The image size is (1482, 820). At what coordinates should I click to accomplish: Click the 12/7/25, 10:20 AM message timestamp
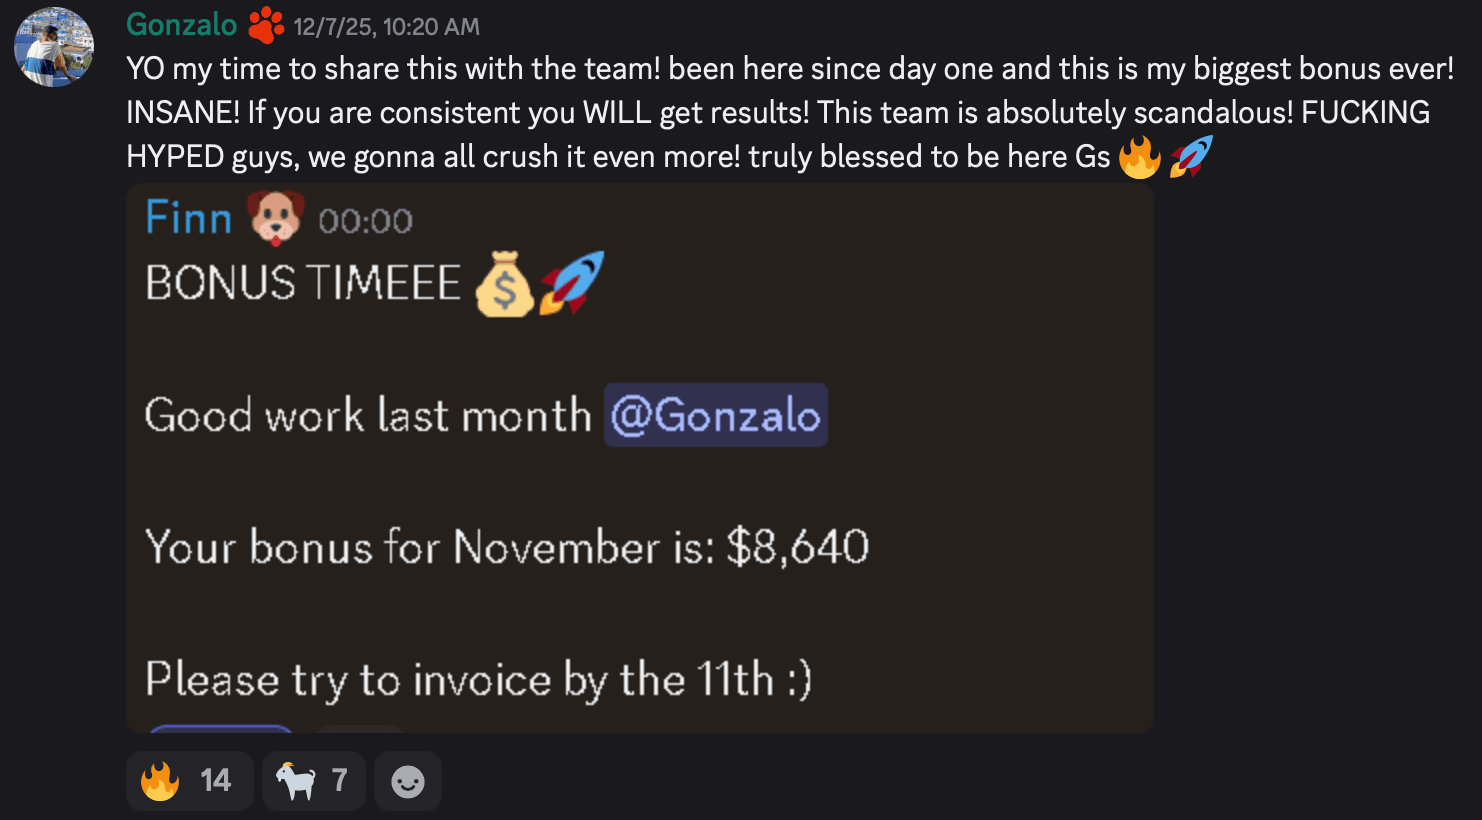tap(386, 27)
